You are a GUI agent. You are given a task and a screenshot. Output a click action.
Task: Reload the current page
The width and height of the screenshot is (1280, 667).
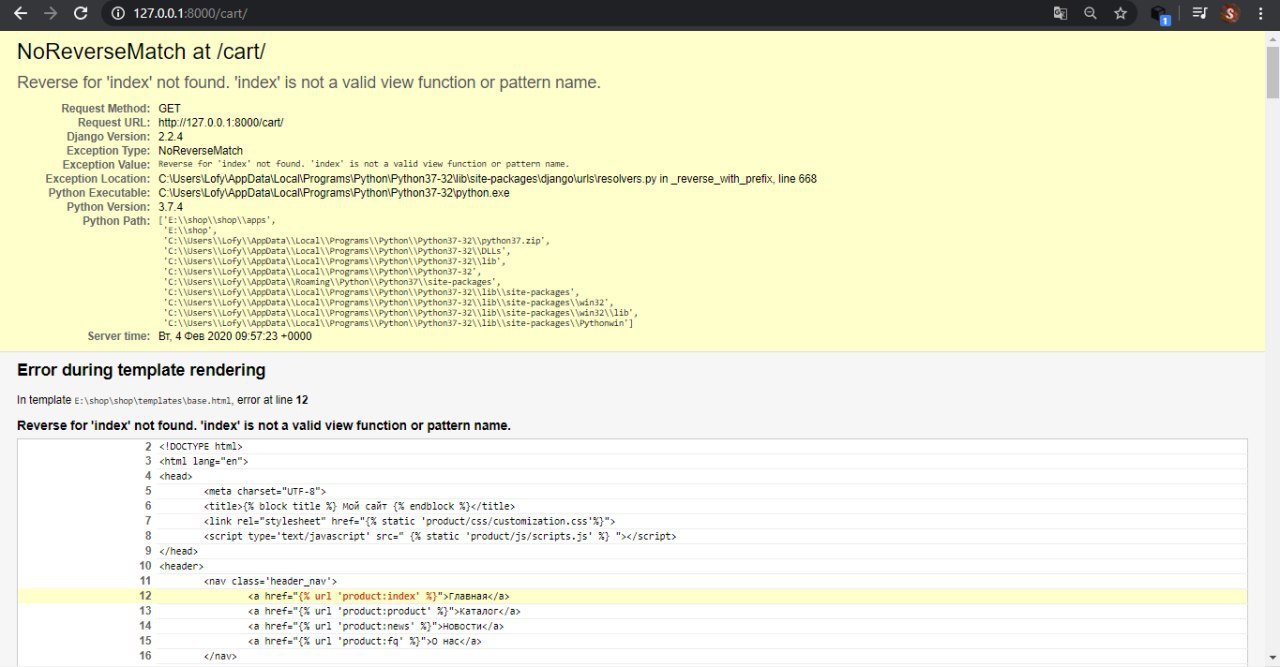pyautogui.click(x=81, y=13)
